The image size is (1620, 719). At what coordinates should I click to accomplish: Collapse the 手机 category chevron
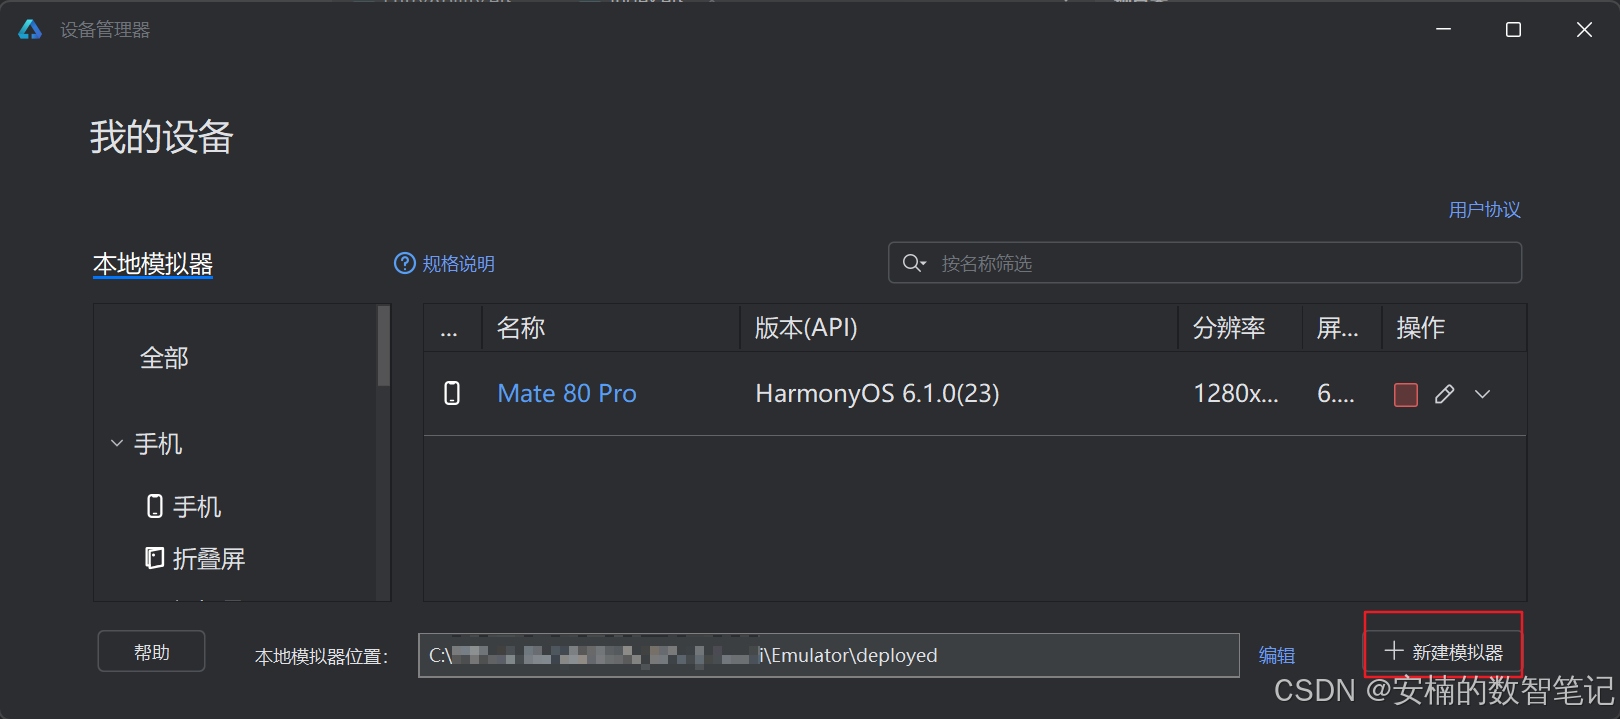click(x=117, y=443)
